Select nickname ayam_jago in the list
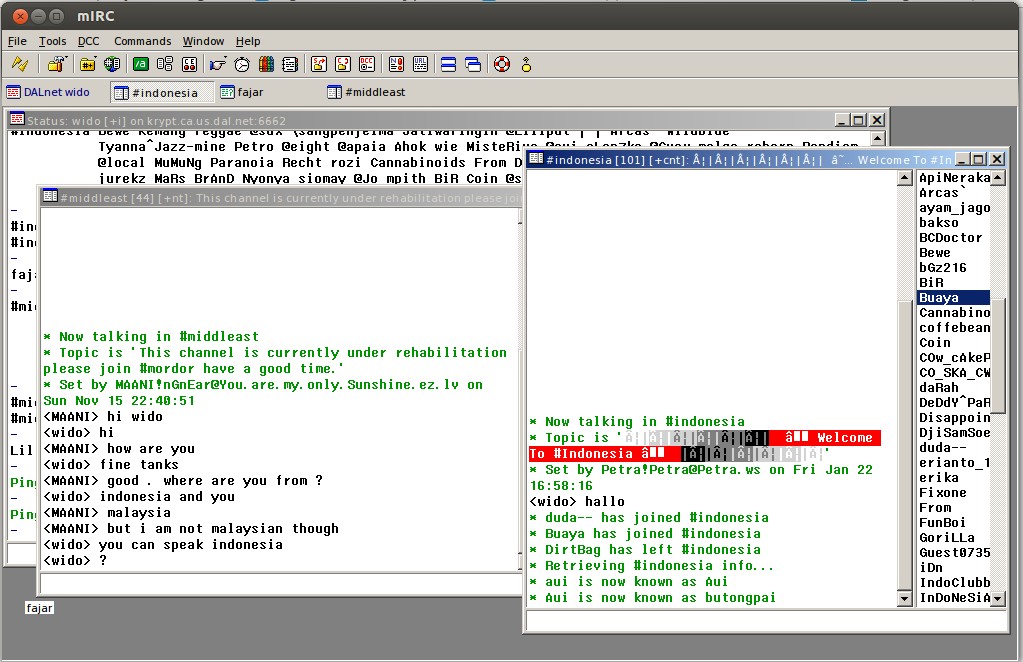The image size is (1023, 662). (954, 207)
